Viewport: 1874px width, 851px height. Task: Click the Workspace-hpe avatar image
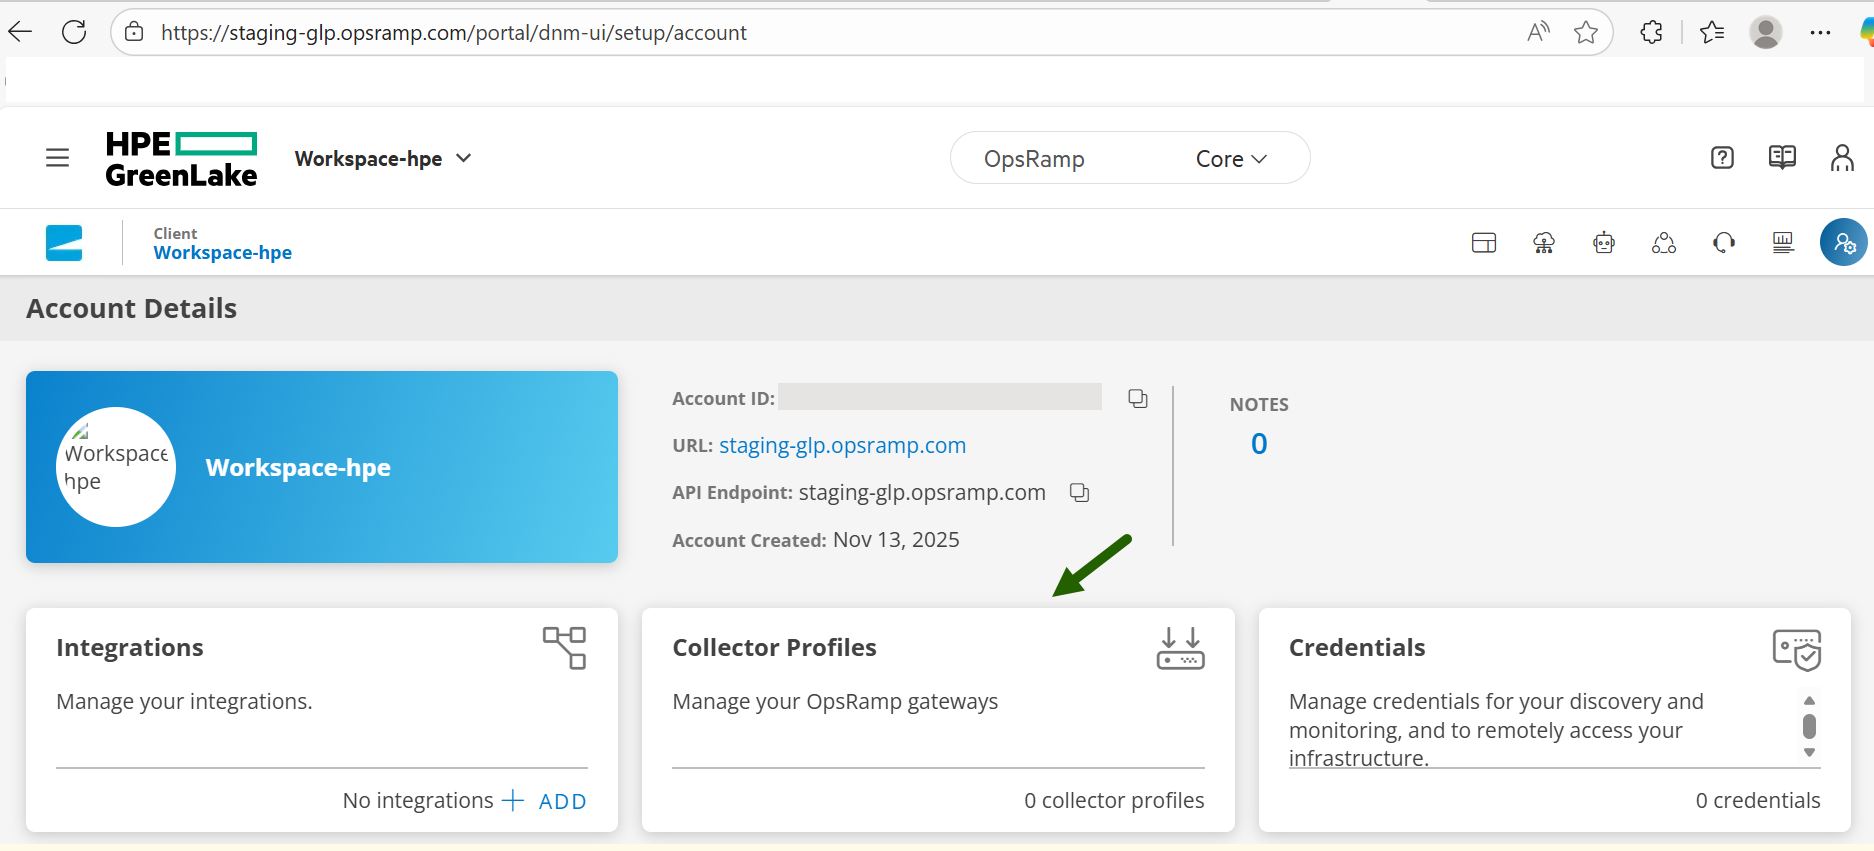click(x=116, y=467)
